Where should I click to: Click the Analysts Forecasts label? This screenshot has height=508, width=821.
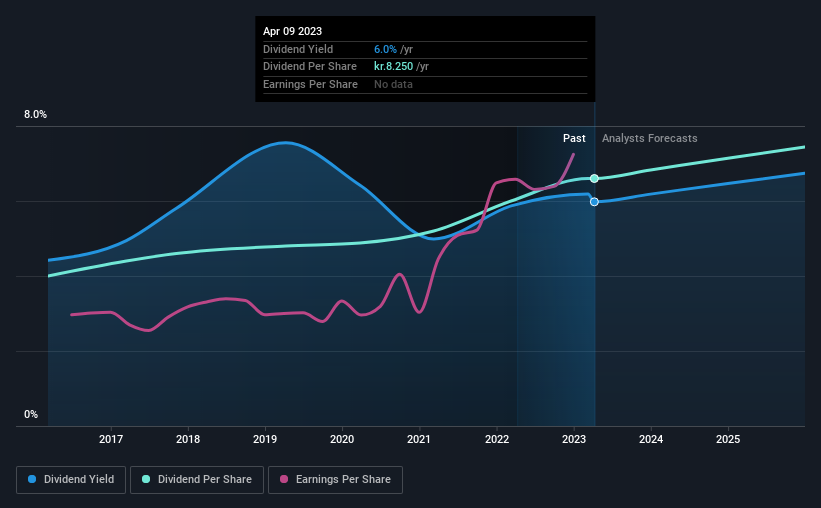click(x=650, y=138)
